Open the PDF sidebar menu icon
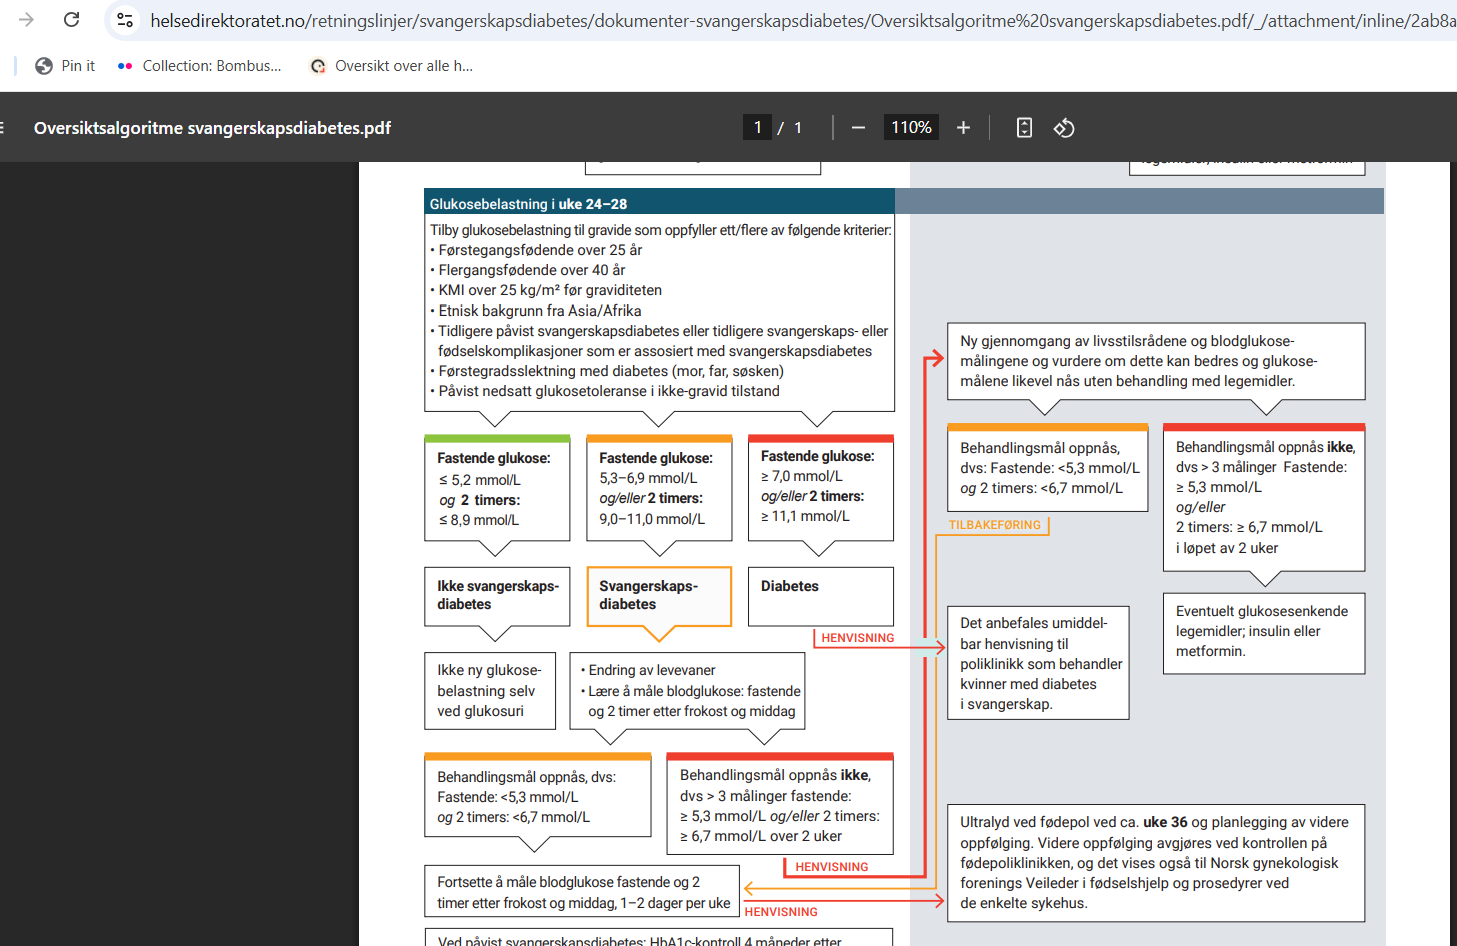The width and height of the screenshot is (1457, 946). point(3,128)
